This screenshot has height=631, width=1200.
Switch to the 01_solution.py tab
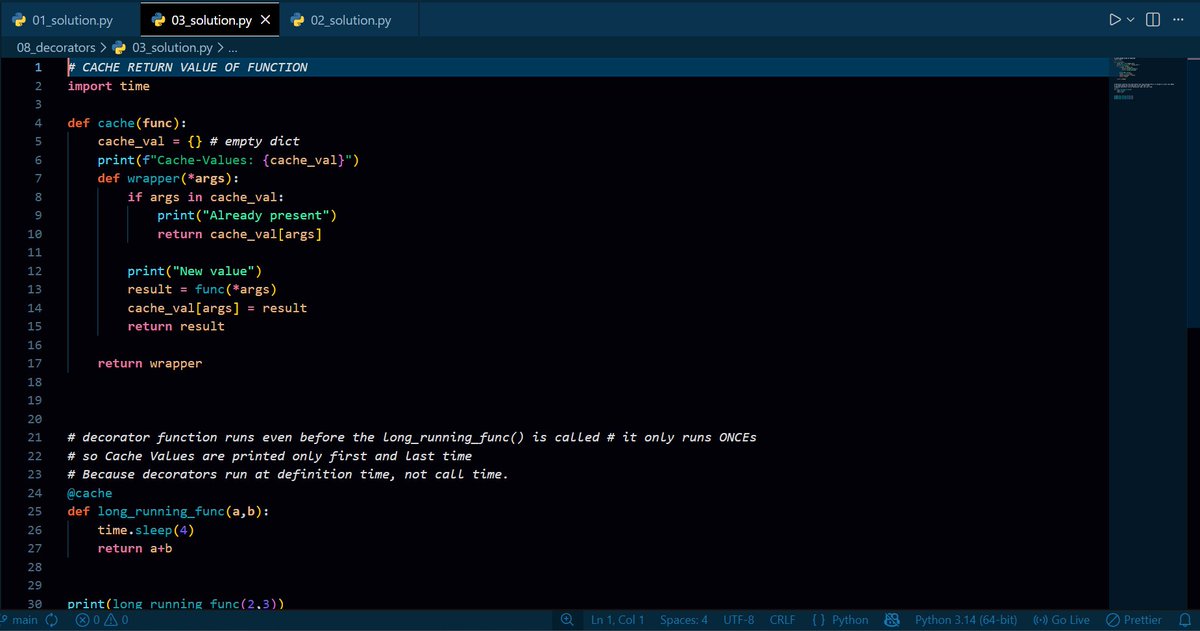(x=70, y=20)
